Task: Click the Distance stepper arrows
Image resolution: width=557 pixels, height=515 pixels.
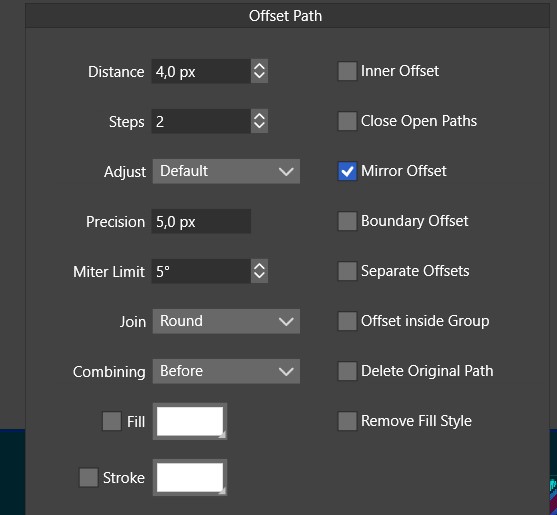Action: point(259,71)
